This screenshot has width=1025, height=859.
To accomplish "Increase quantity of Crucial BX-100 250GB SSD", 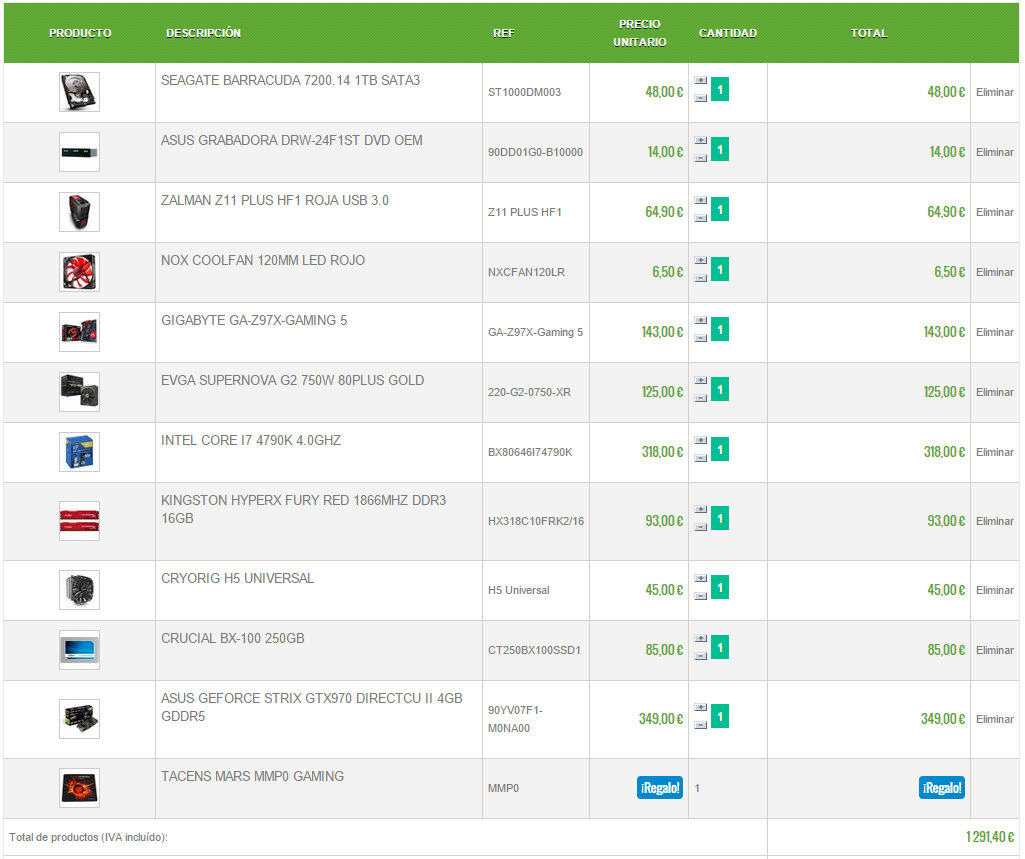I will pos(700,639).
